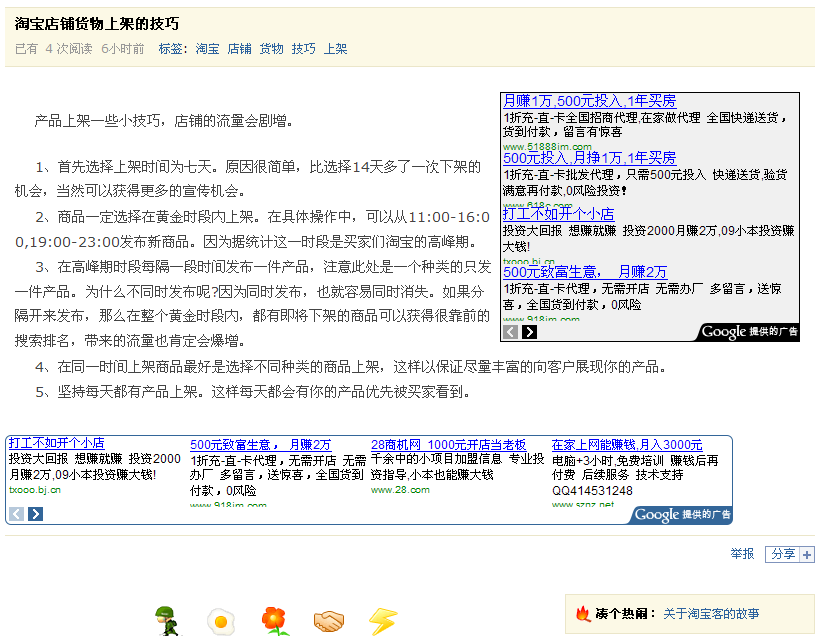
Task: Open bottom banner link 500元致富生意，月赚2万
Action: (x=261, y=445)
